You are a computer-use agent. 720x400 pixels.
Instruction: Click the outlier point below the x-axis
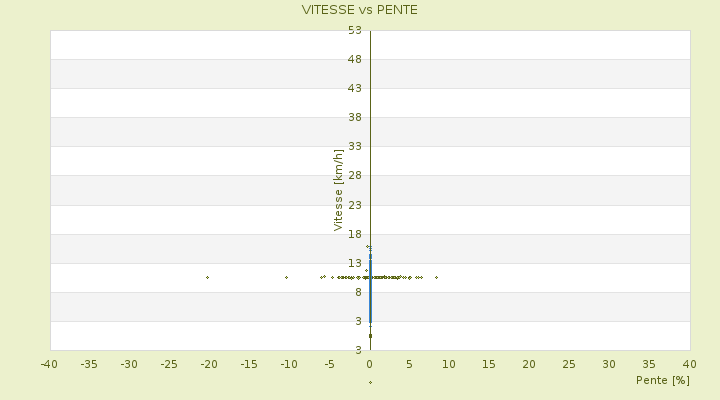click(370, 382)
